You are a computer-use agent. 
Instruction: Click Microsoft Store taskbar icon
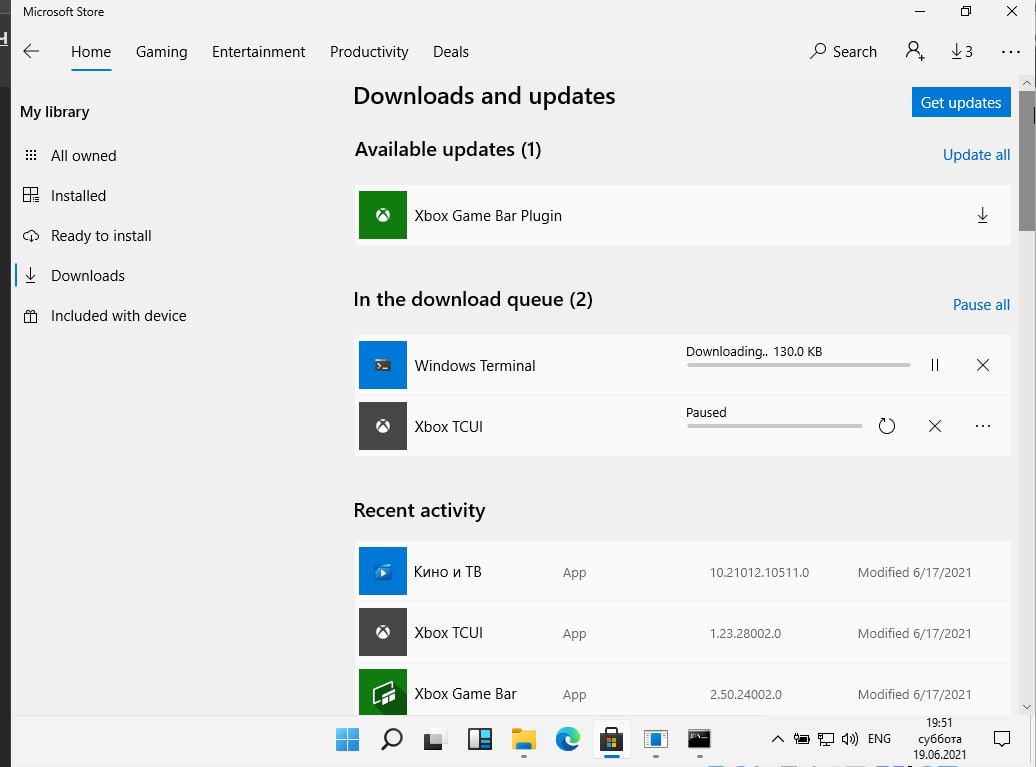(611, 739)
